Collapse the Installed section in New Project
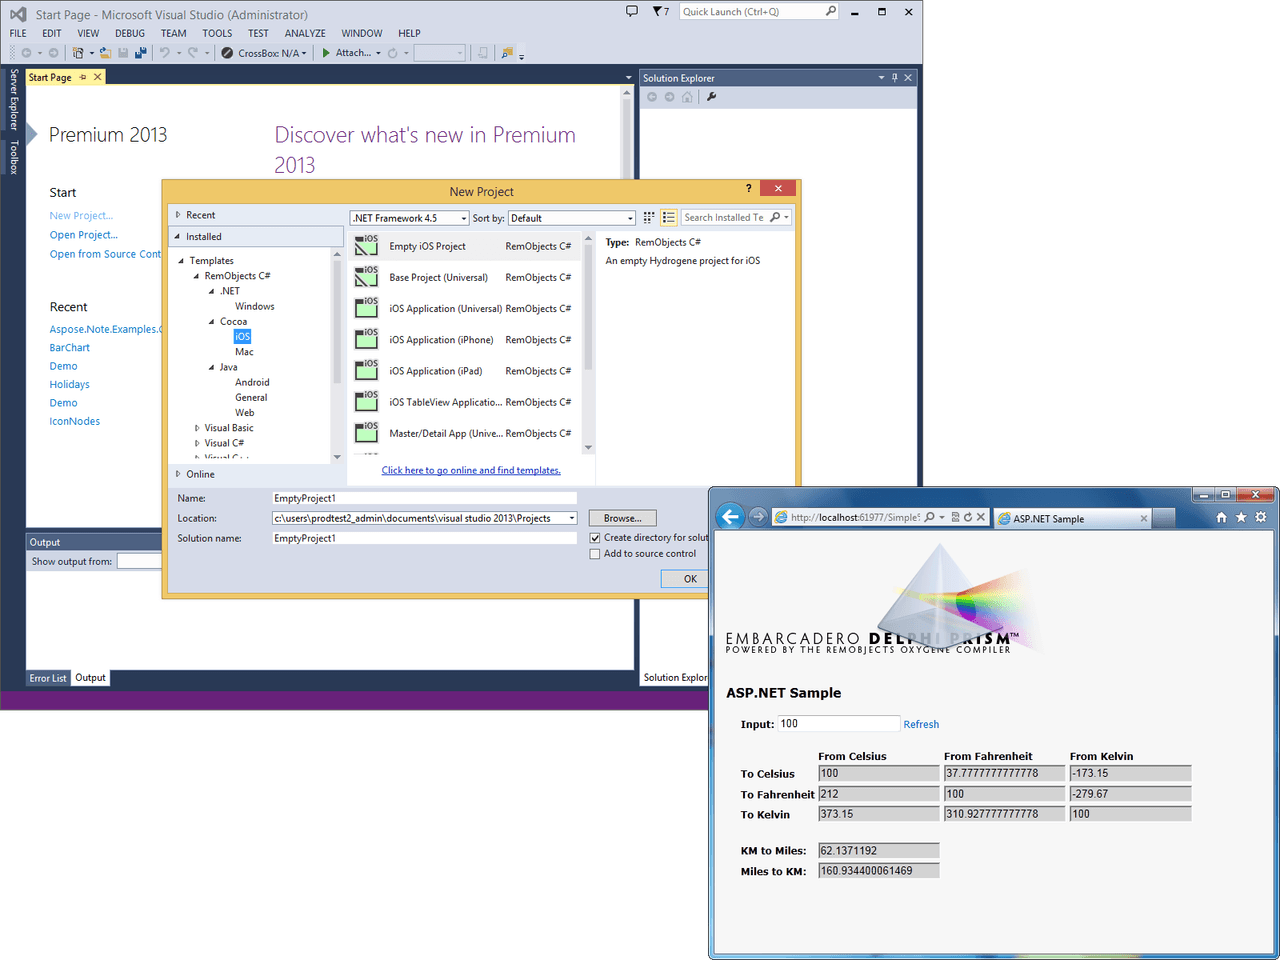Image resolution: width=1280 pixels, height=960 pixels. (x=178, y=237)
